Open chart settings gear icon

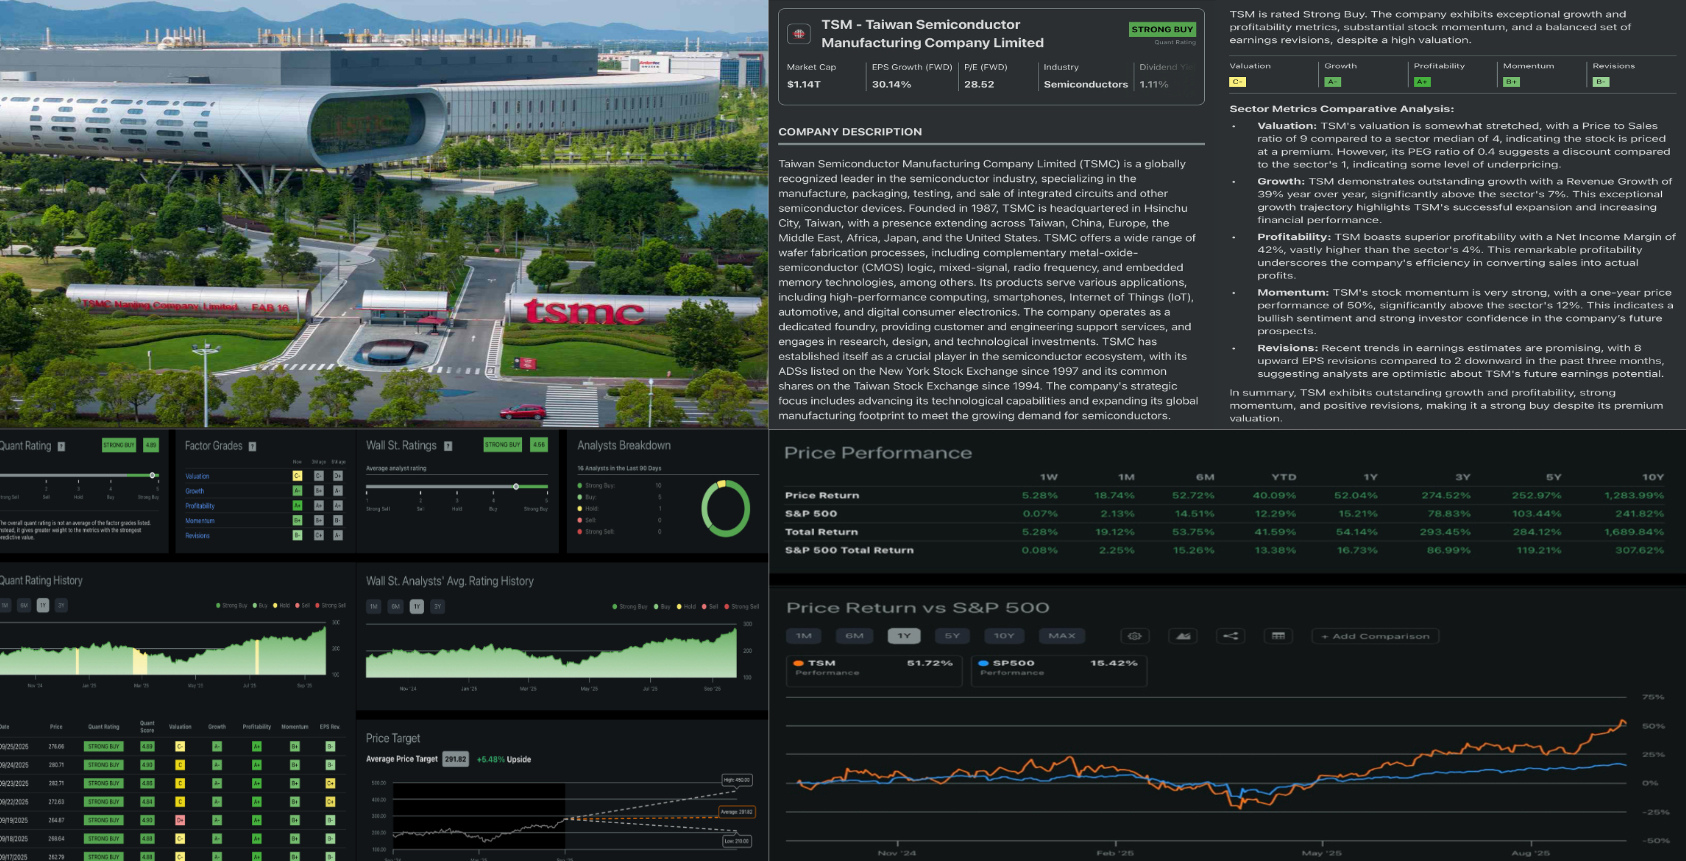click(x=1134, y=636)
